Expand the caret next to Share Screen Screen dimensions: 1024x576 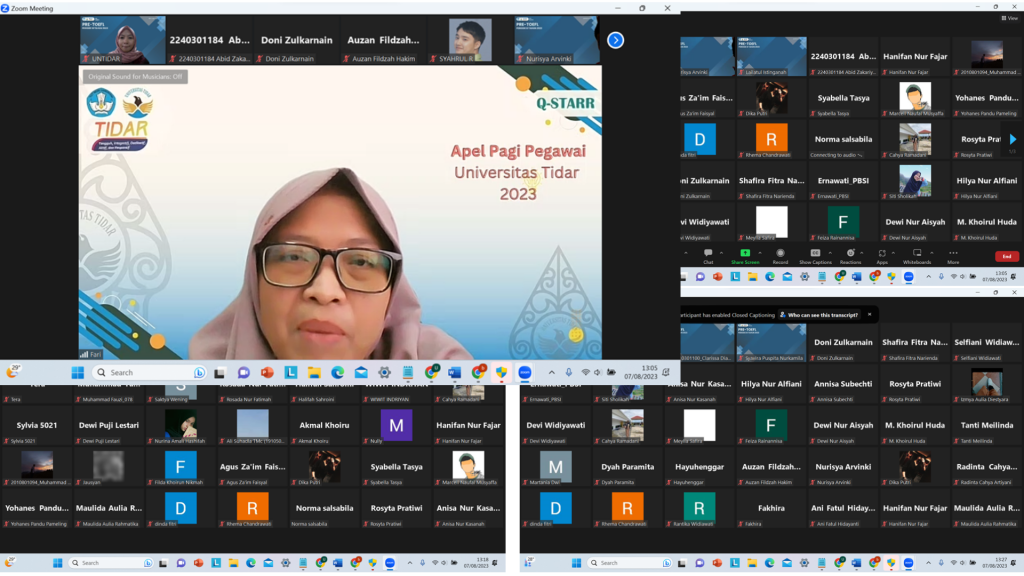(760, 253)
